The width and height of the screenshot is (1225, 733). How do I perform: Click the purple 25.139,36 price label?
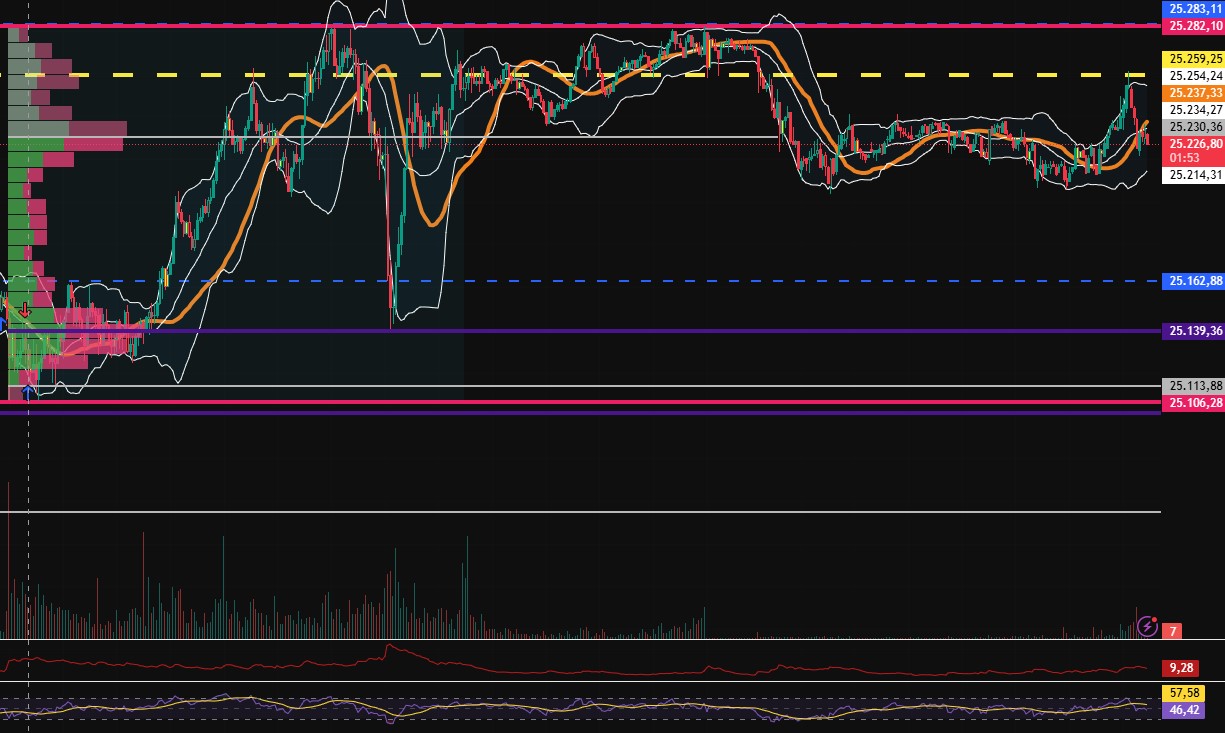tap(1194, 331)
